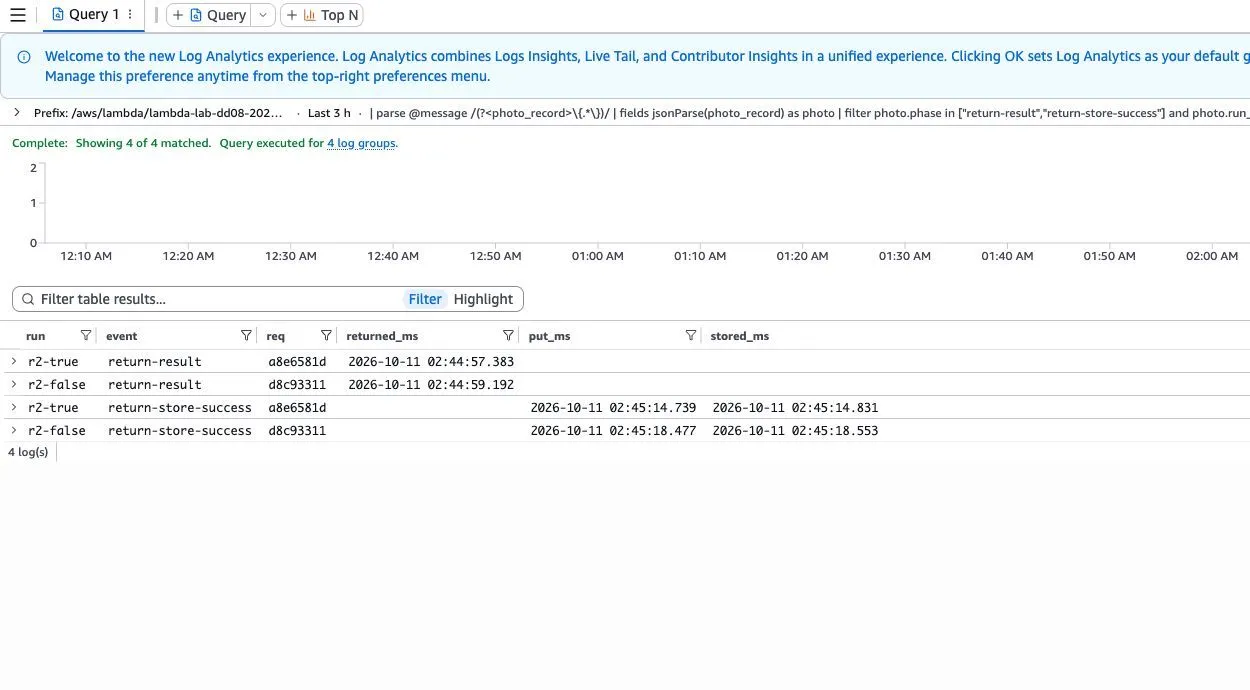Focus the Filter table results search field

tap(267, 299)
